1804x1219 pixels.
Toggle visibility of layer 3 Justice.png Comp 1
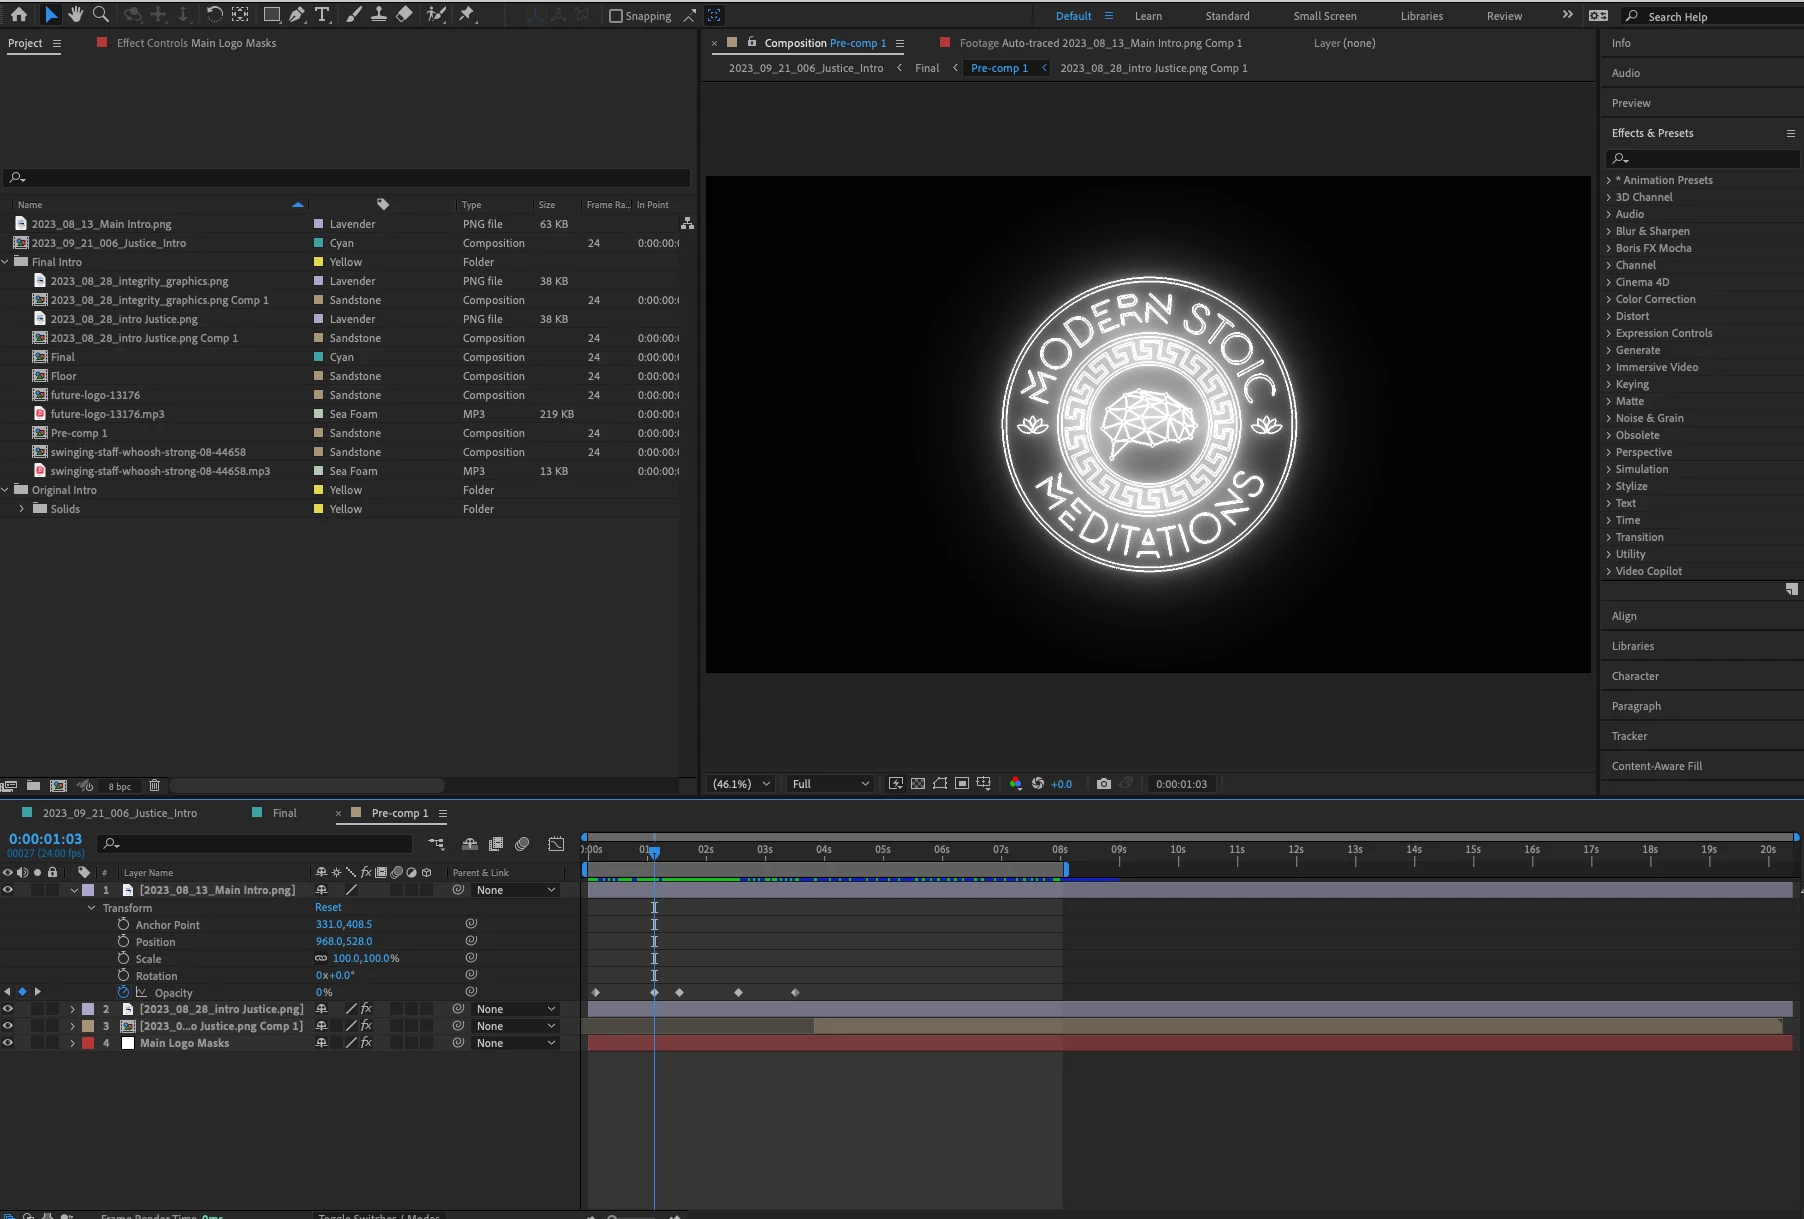[x=8, y=1026]
